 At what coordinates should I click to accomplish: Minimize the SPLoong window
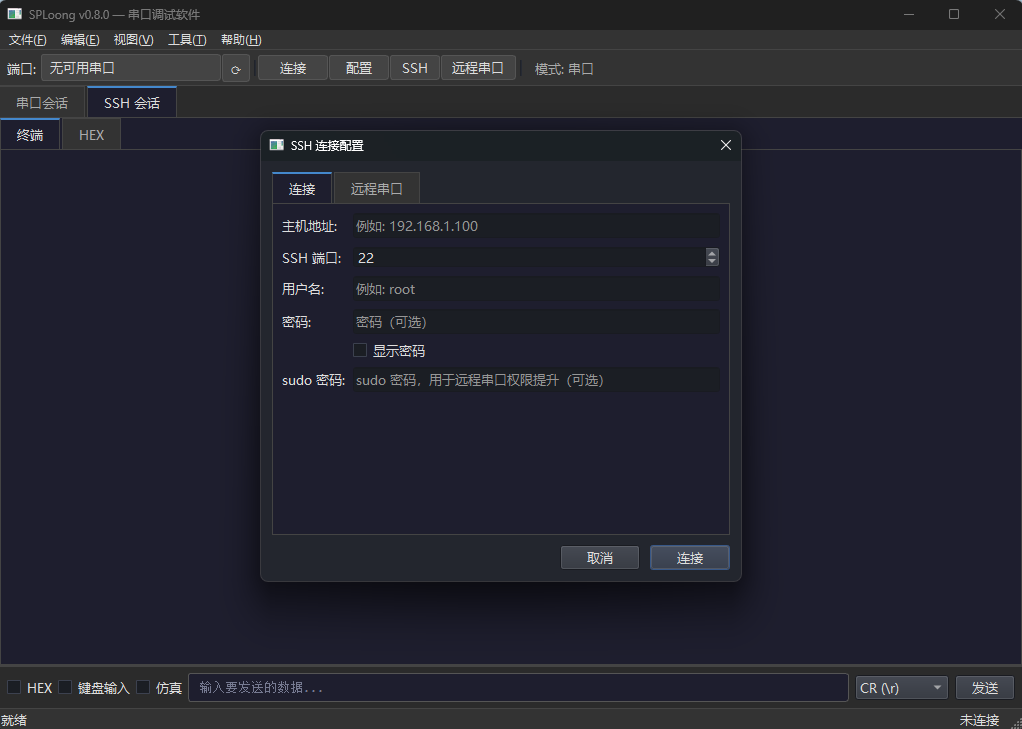909,14
